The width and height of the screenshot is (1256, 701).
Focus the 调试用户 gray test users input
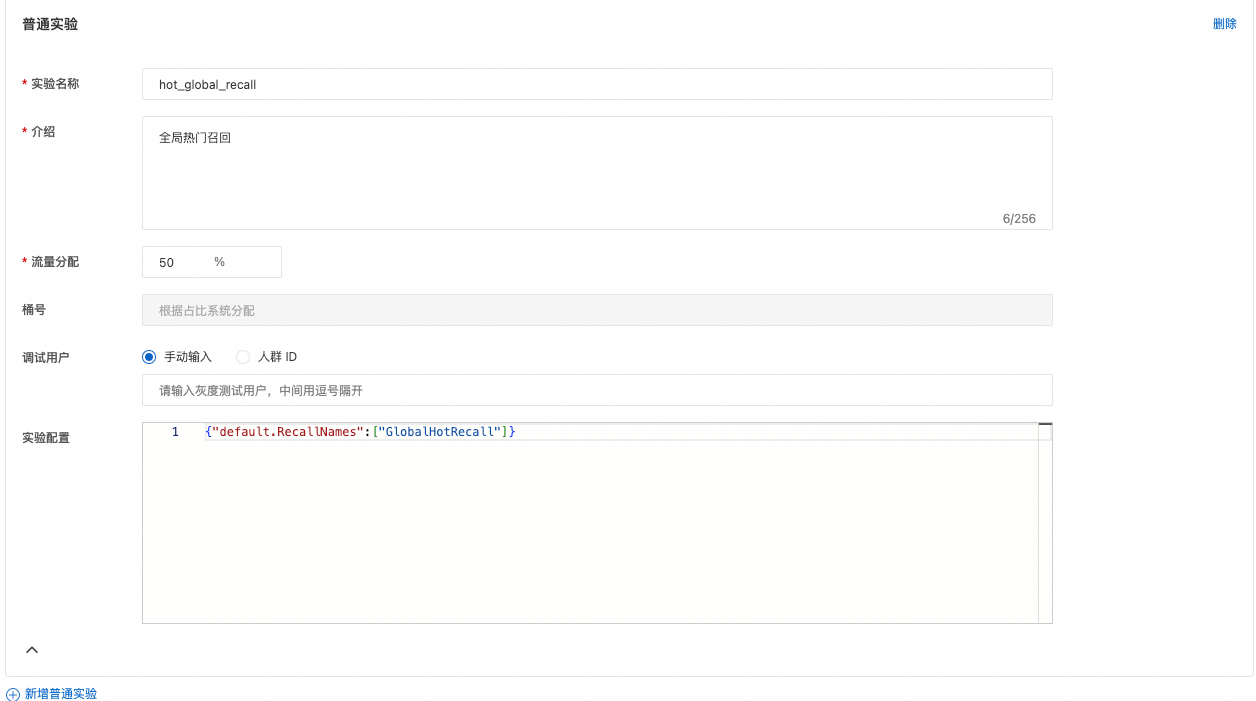(x=597, y=390)
